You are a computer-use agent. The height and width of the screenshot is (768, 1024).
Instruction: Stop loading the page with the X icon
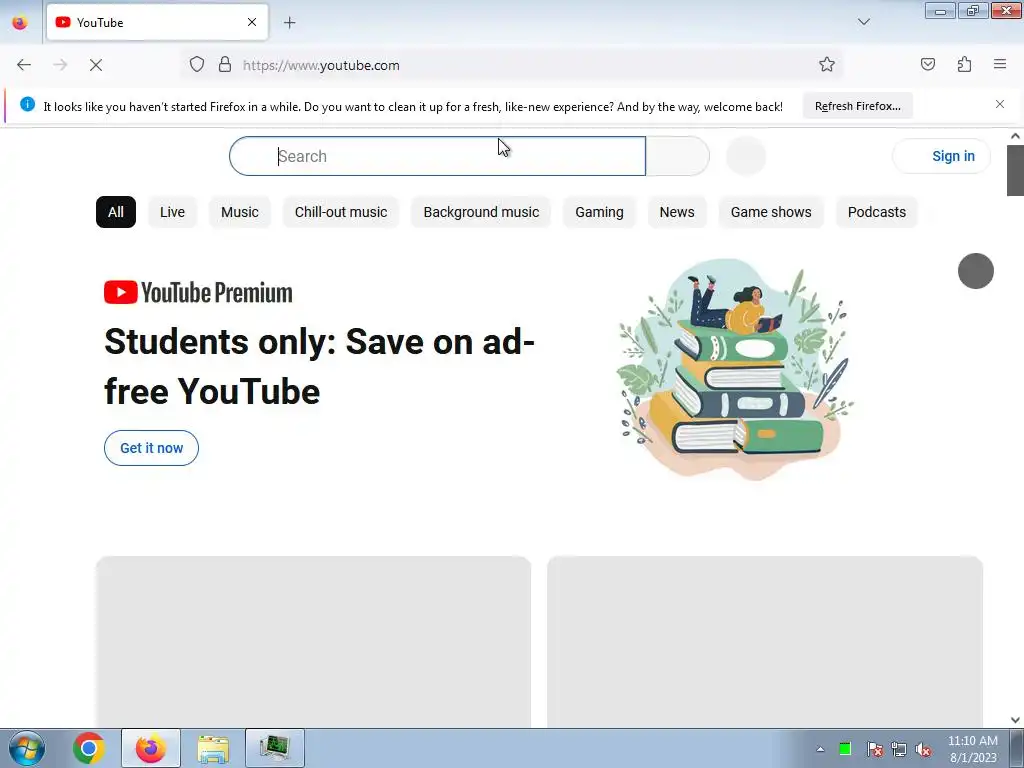click(96, 65)
